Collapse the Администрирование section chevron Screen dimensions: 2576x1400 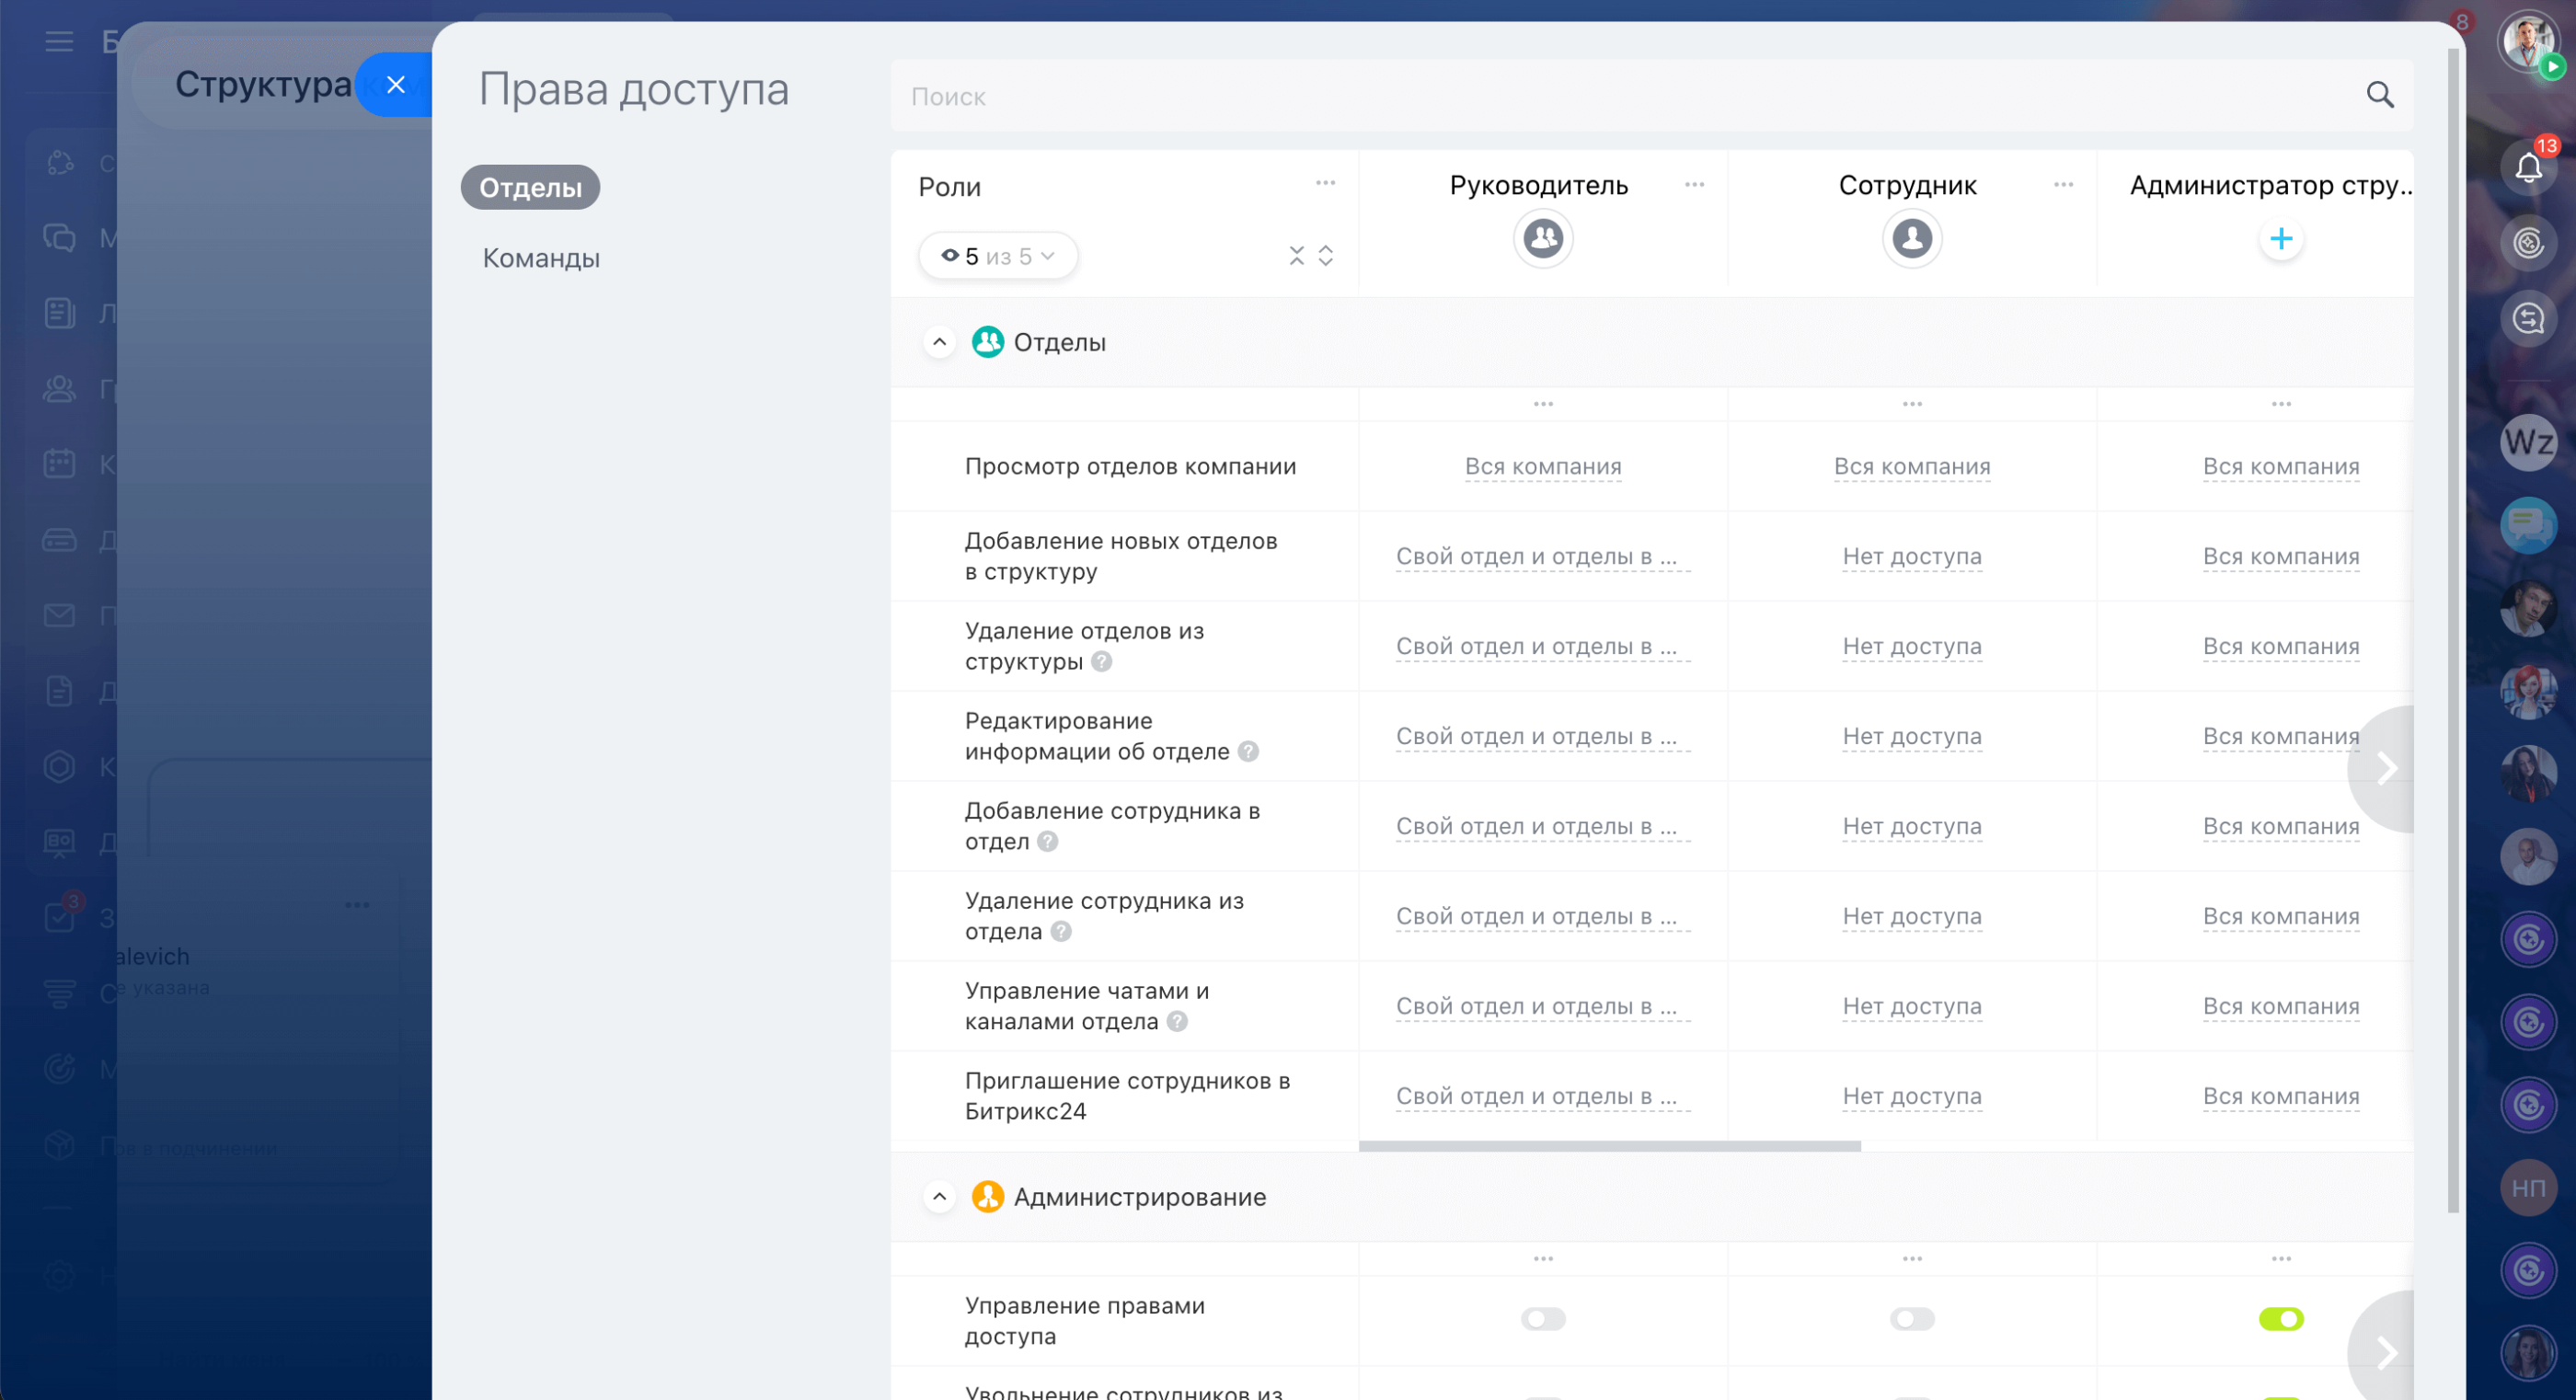pyautogui.click(x=938, y=1197)
